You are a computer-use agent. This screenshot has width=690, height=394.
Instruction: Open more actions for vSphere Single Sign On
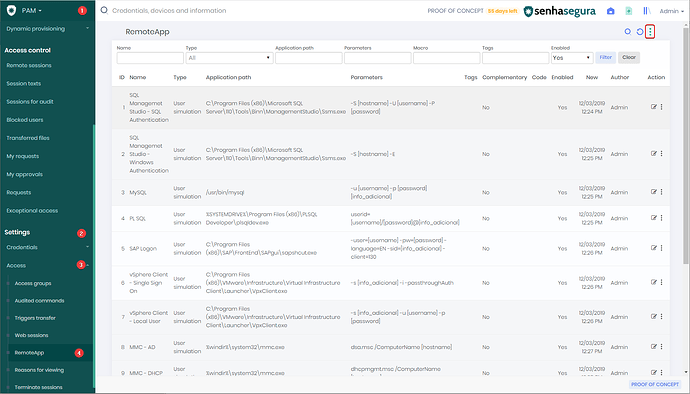point(661,282)
